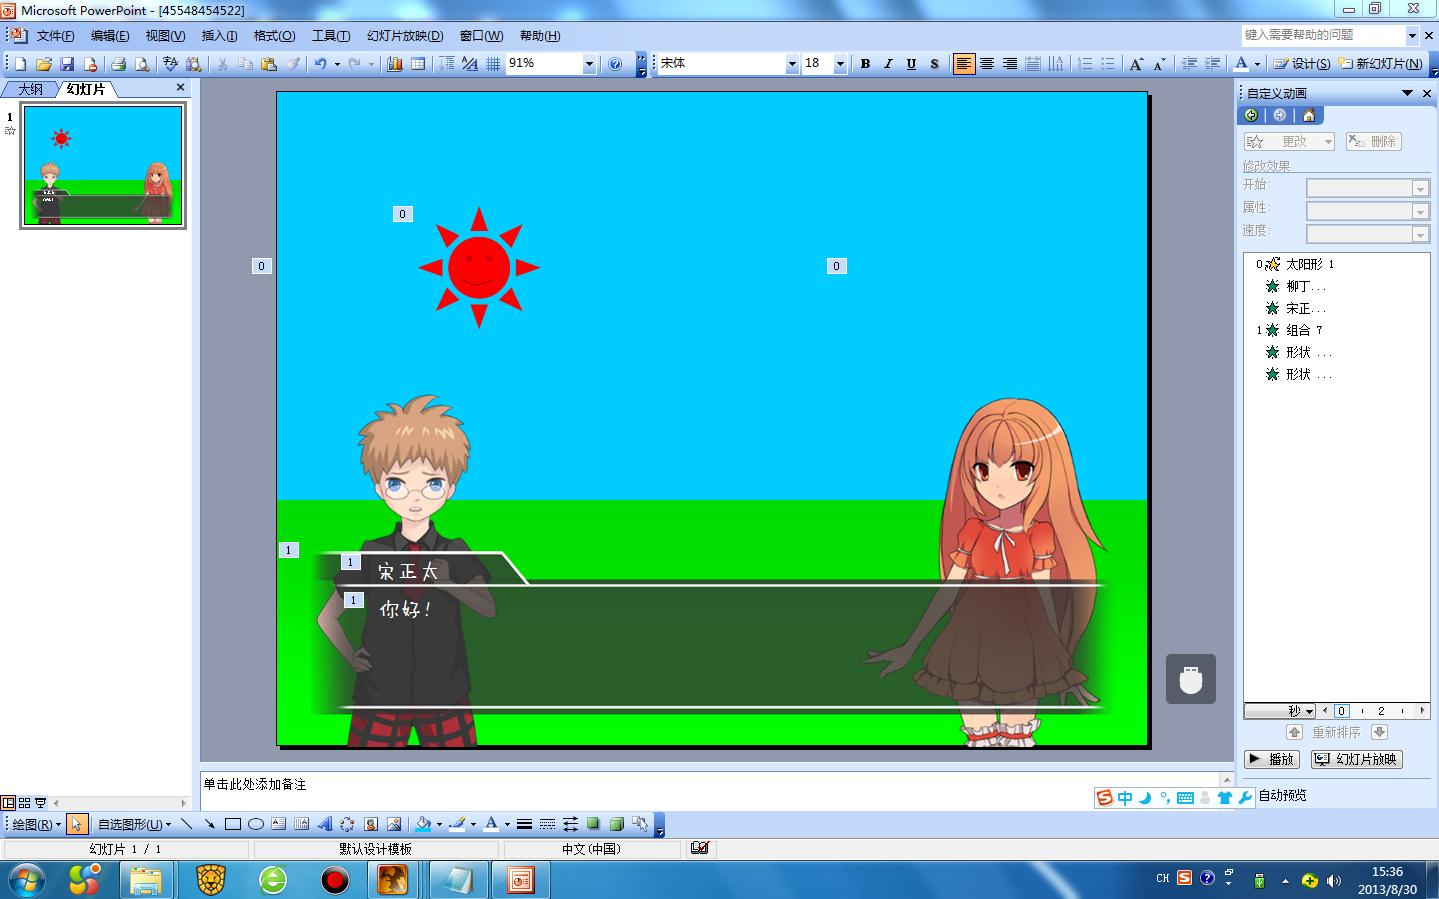Open the 幻灯片放映 menu
The width and height of the screenshot is (1439, 899).
[x=405, y=36]
